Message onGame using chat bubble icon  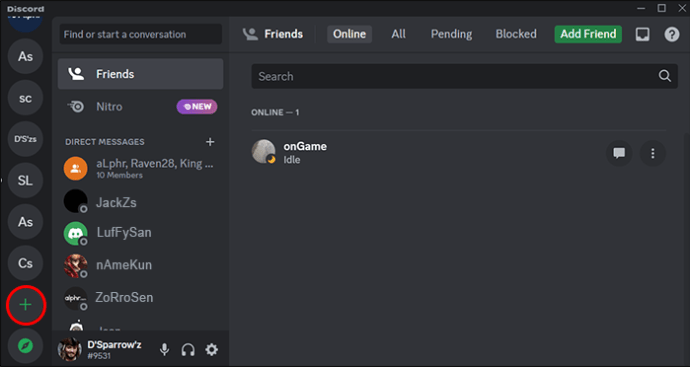click(619, 153)
